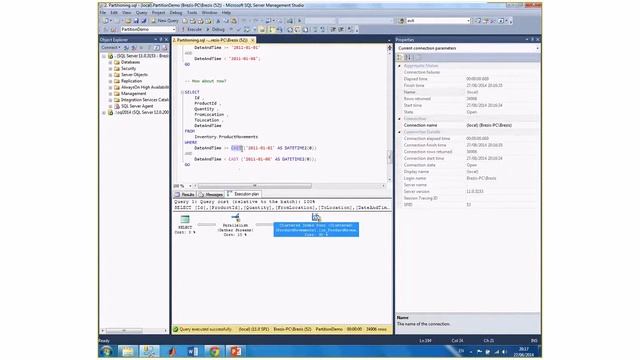
Task: Open File Explorer from the taskbar
Action: click(x=128, y=351)
